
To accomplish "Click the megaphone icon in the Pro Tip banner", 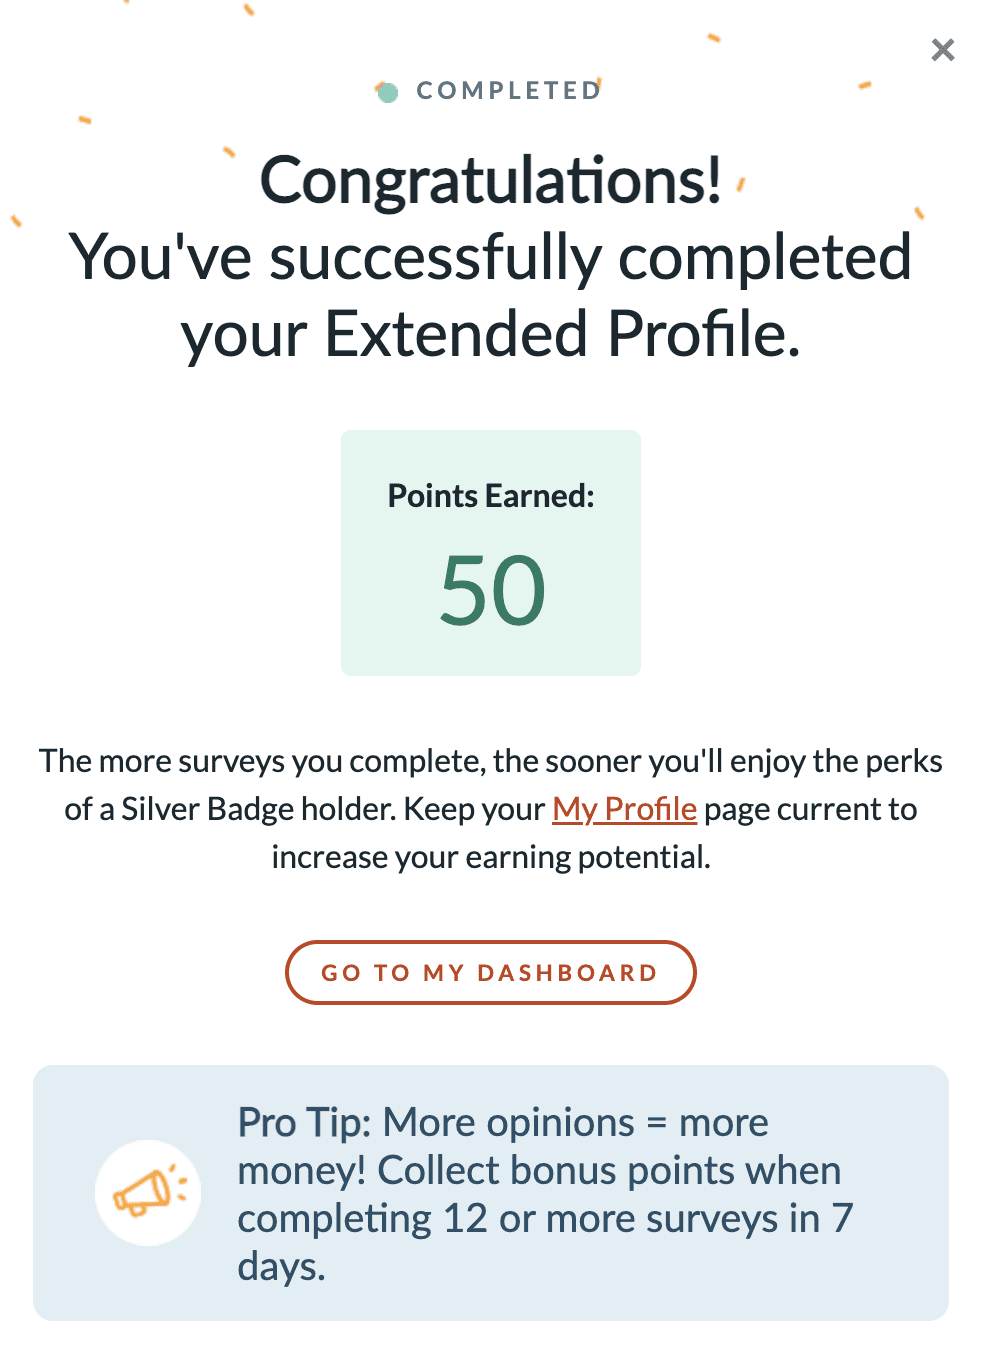I will 148,1191.
